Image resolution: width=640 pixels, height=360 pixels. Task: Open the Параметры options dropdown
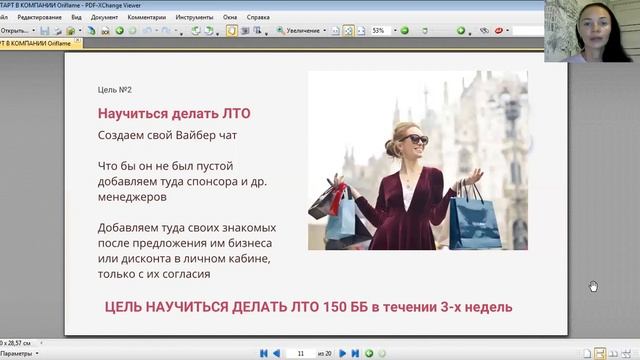pos(37,353)
